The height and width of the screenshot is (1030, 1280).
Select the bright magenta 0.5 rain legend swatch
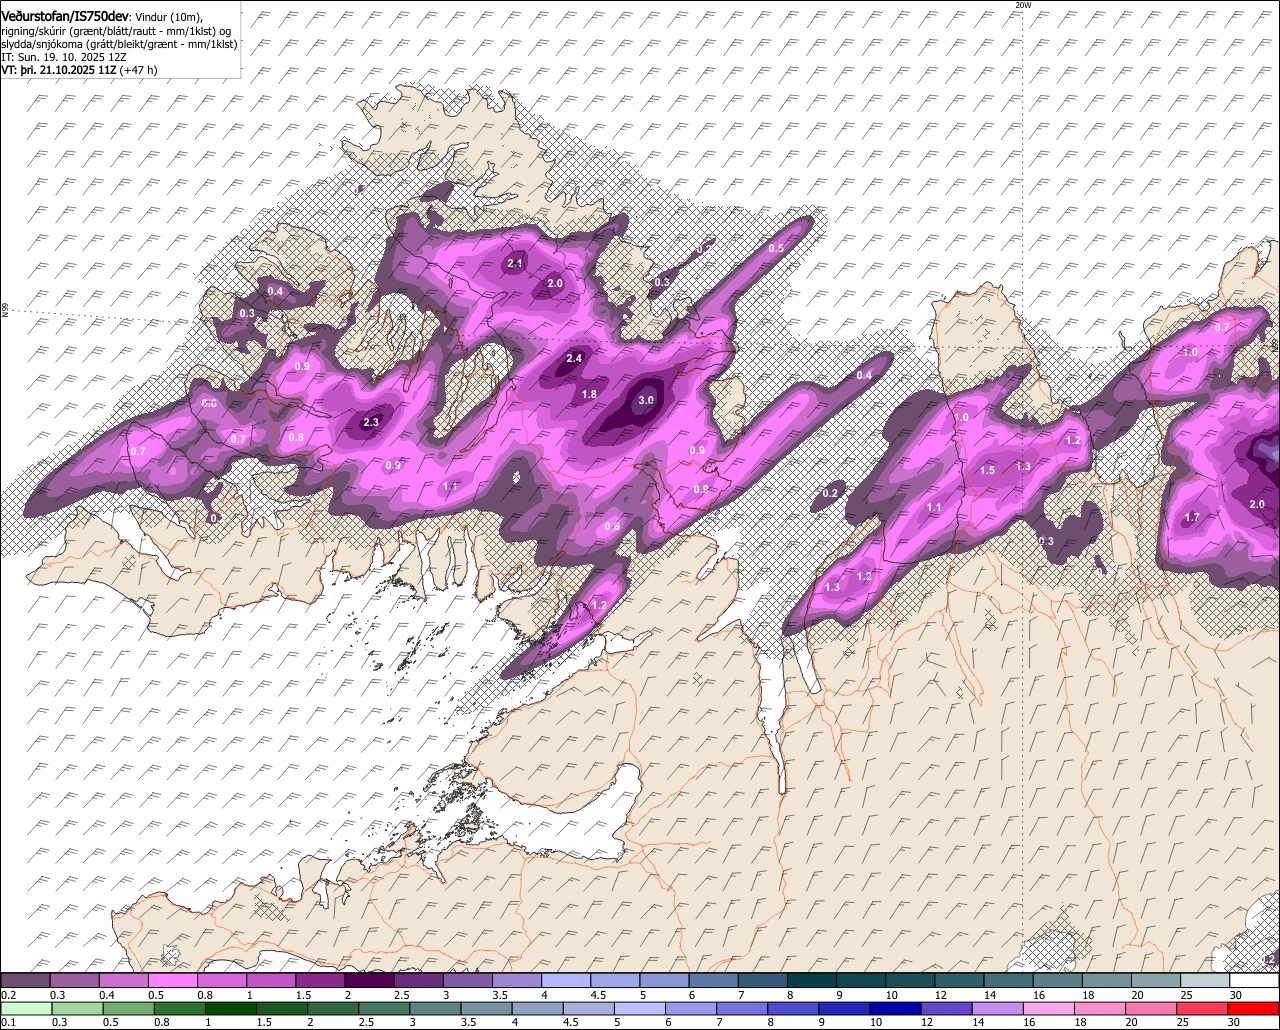pyautogui.click(x=172, y=980)
